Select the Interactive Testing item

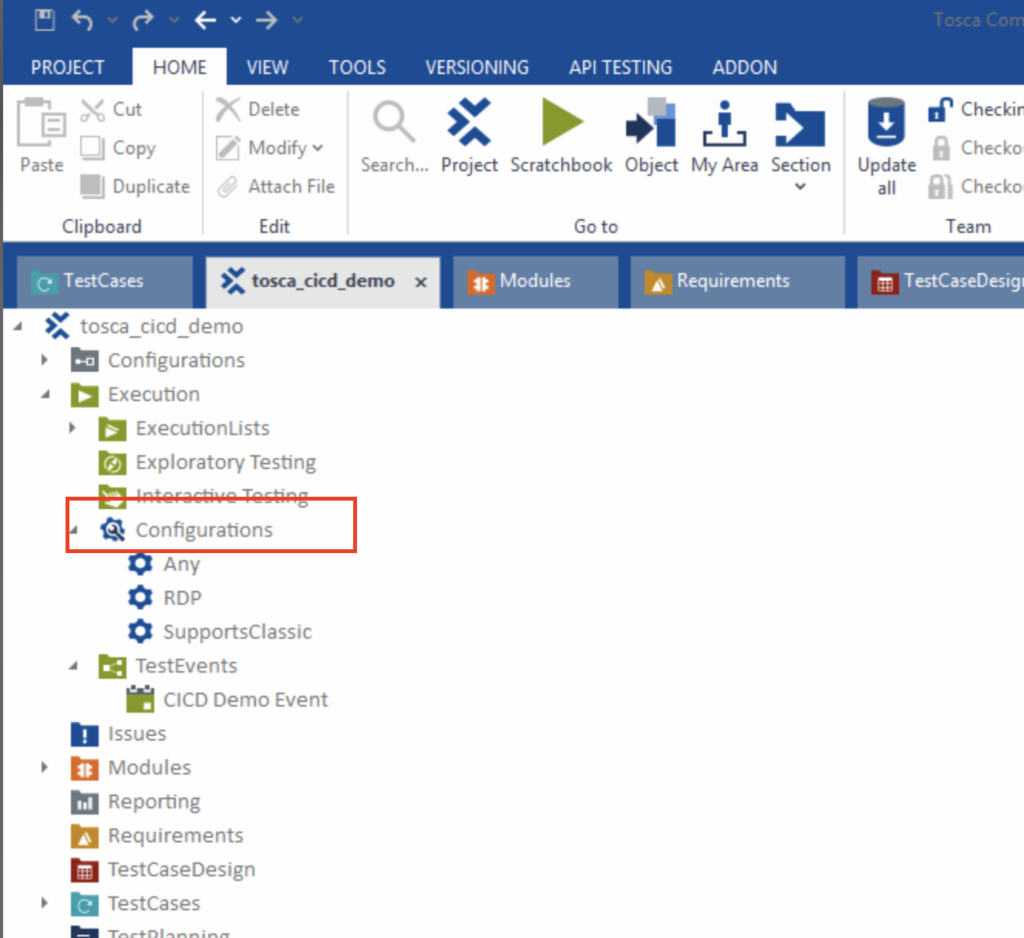(222, 496)
